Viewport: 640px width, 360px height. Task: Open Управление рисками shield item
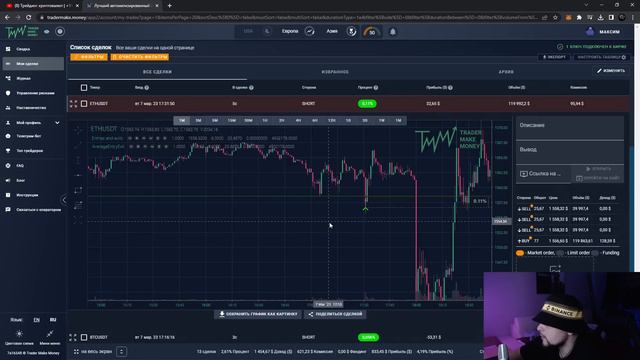click(33, 93)
